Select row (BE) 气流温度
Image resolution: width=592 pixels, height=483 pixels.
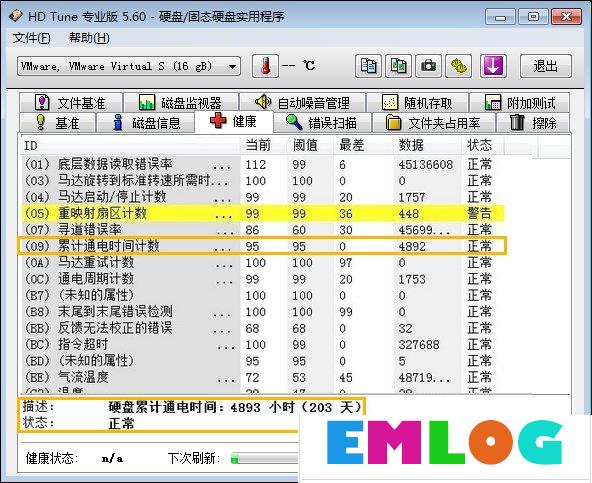pos(262,377)
